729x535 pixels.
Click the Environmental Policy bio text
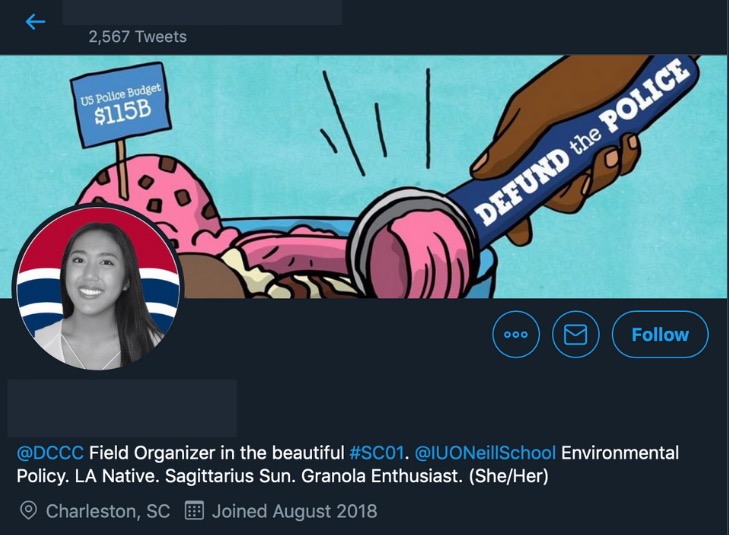[x=620, y=453]
